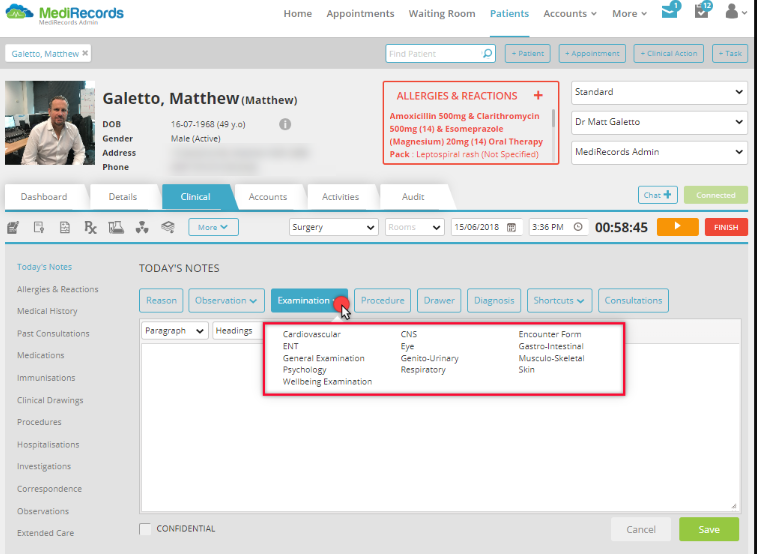This screenshot has width=757, height=554.
Task: Open Patients in top navigation
Action: pos(509,14)
